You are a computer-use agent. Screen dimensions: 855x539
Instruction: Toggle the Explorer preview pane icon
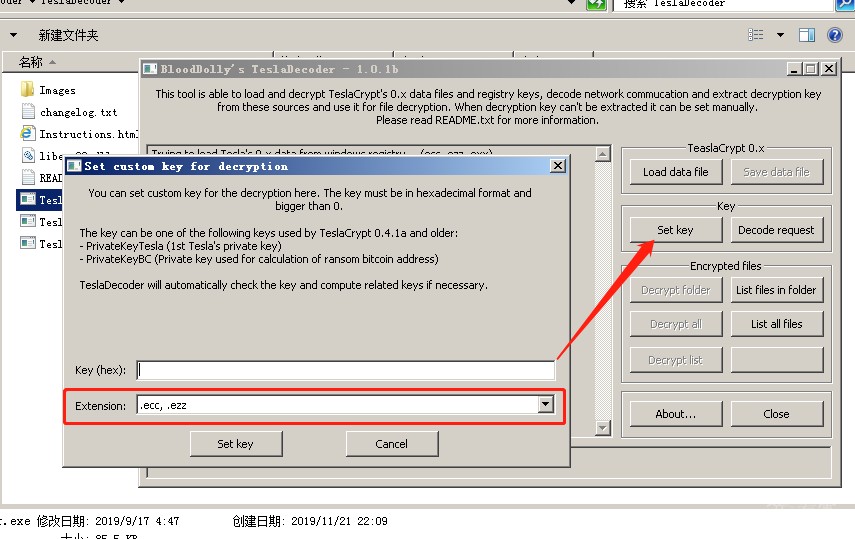(807, 35)
